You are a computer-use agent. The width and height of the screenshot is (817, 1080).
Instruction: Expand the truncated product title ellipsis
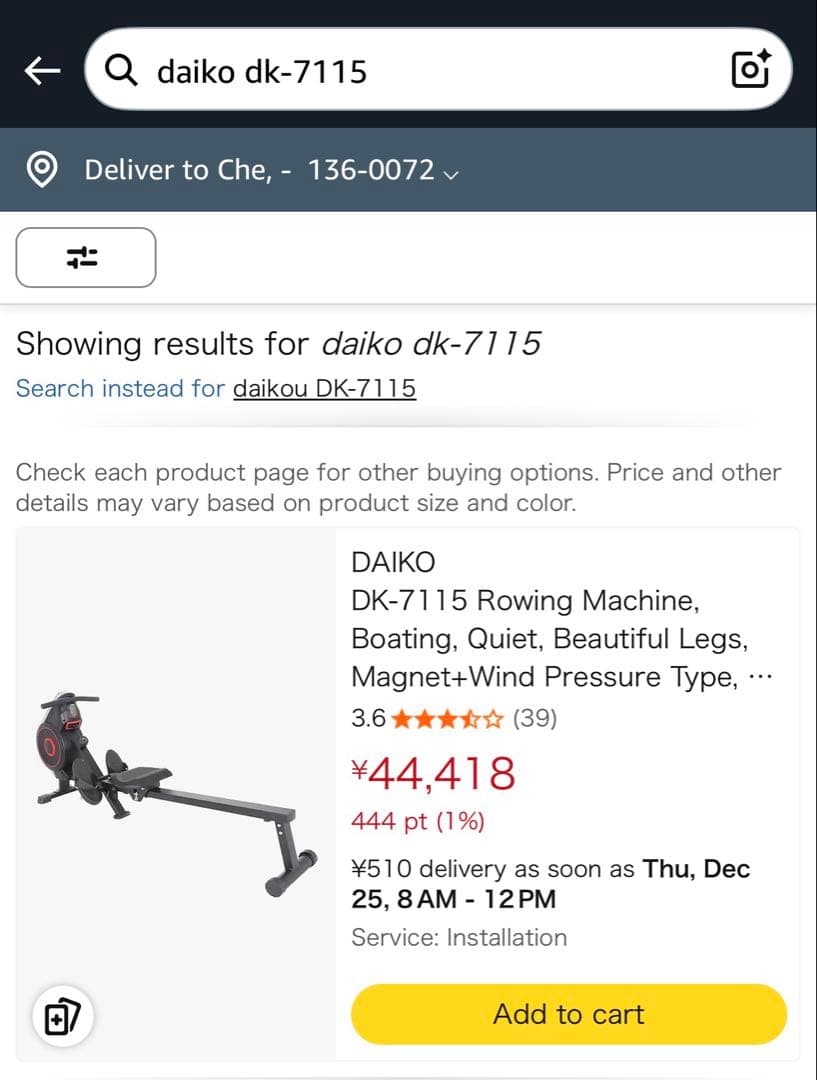click(x=761, y=678)
